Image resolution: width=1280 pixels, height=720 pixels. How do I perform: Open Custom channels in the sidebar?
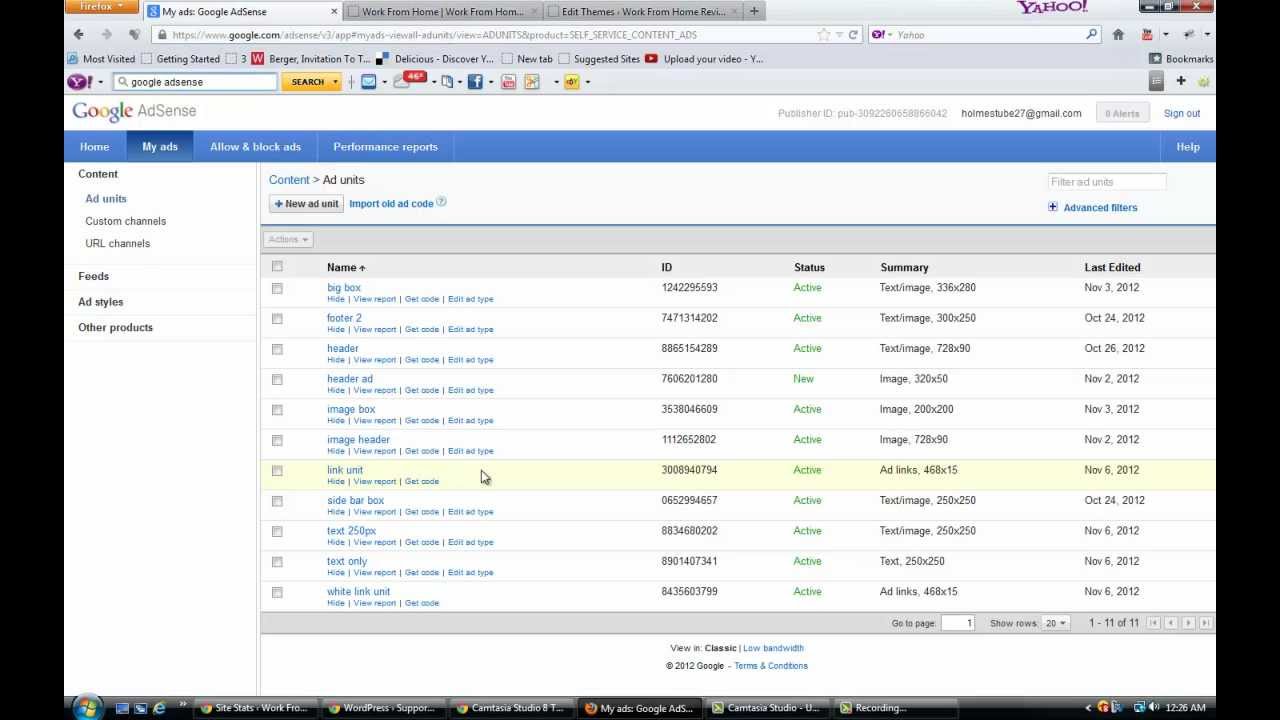click(x=126, y=221)
